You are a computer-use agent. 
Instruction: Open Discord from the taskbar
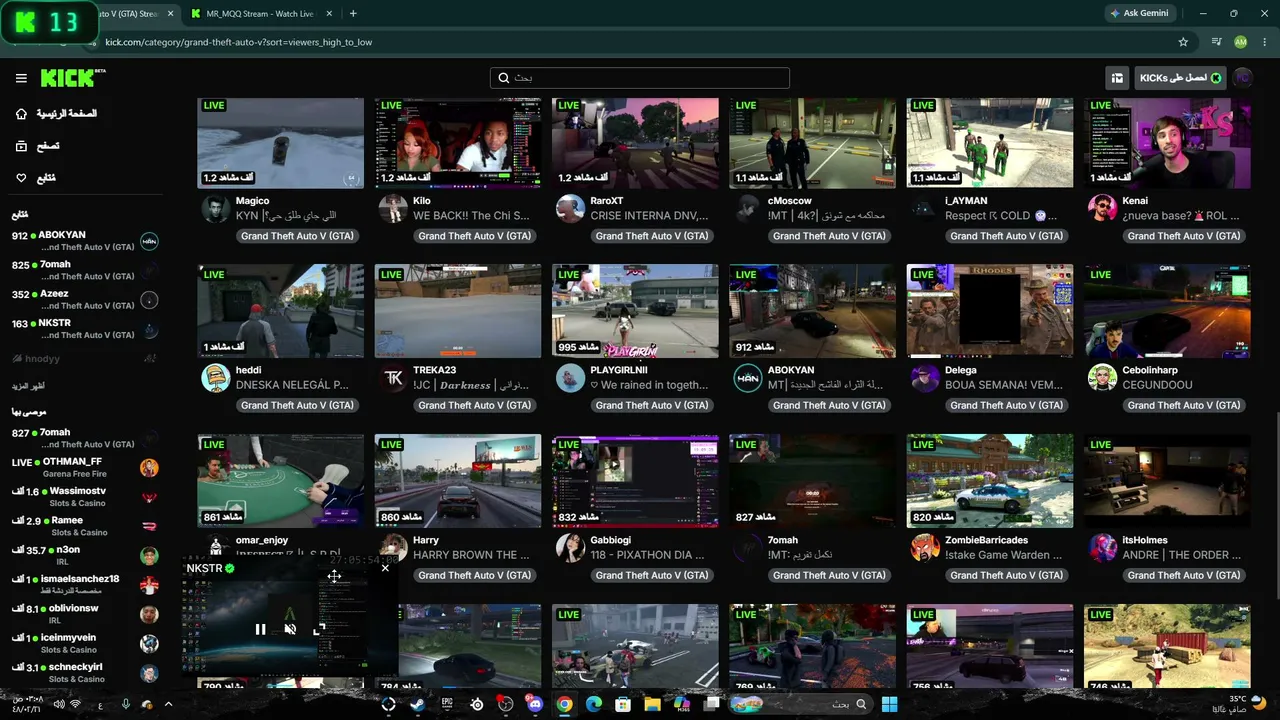[x=535, y=704]
